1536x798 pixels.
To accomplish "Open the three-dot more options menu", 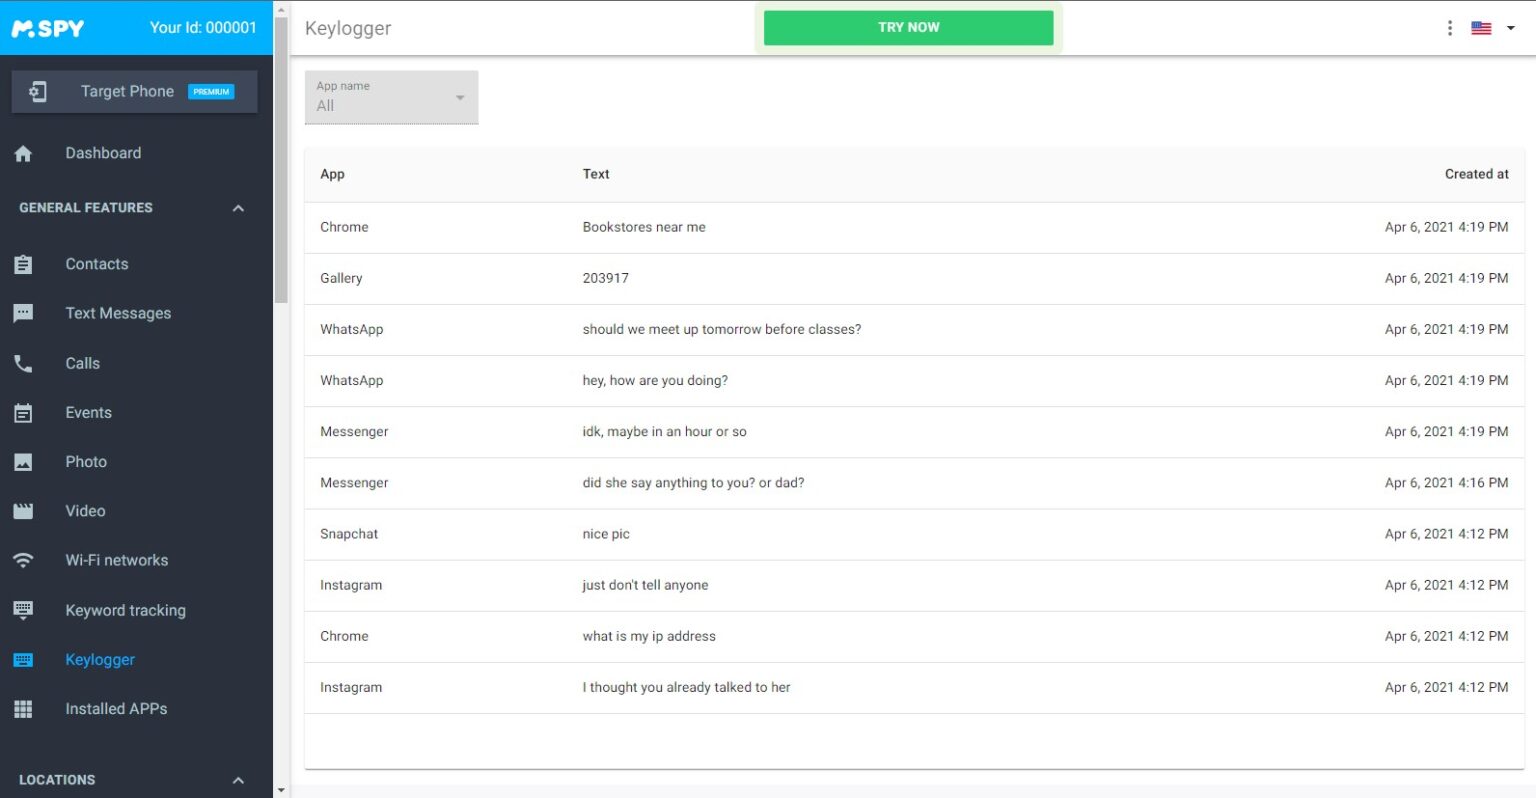I will [x=1449, y=28].
